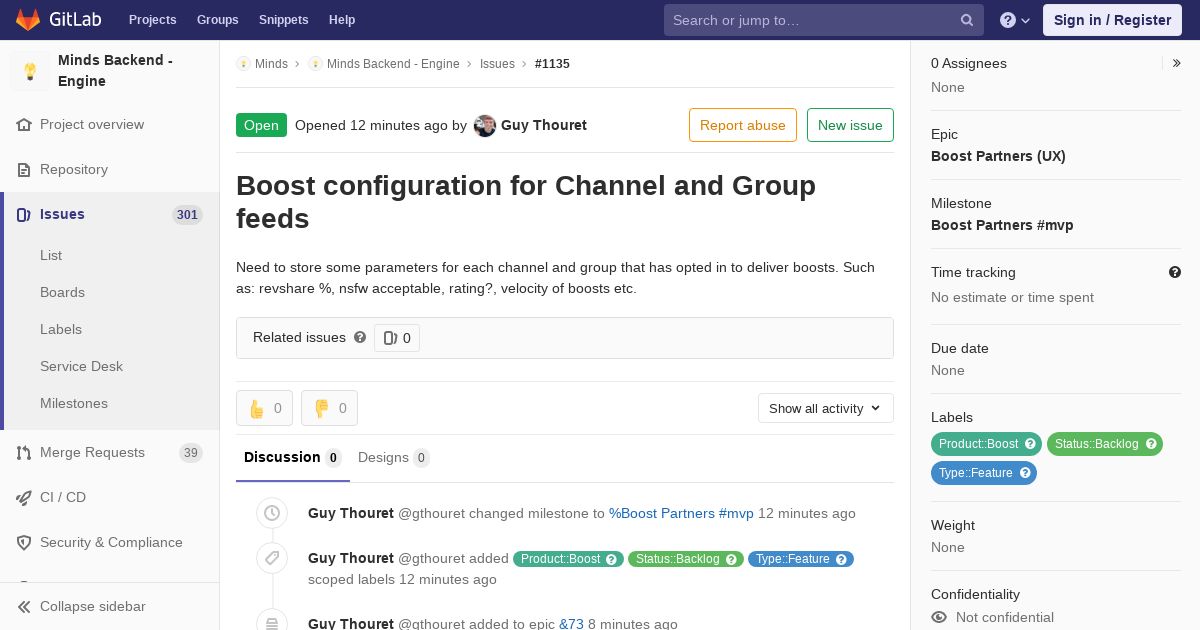Click the #1135 breadcrumb
The image size is (1200, 630).
coord(552,64)
